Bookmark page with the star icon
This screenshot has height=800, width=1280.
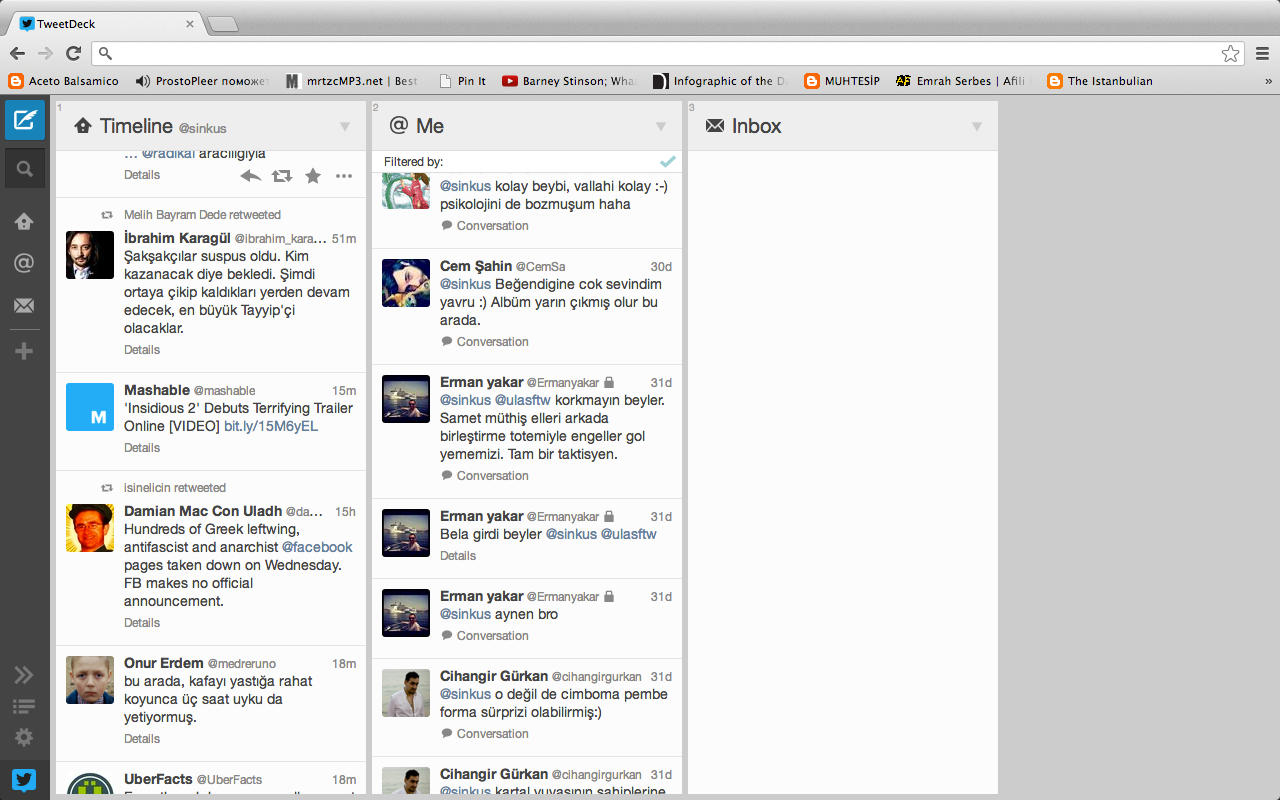tap(1230, 54)
